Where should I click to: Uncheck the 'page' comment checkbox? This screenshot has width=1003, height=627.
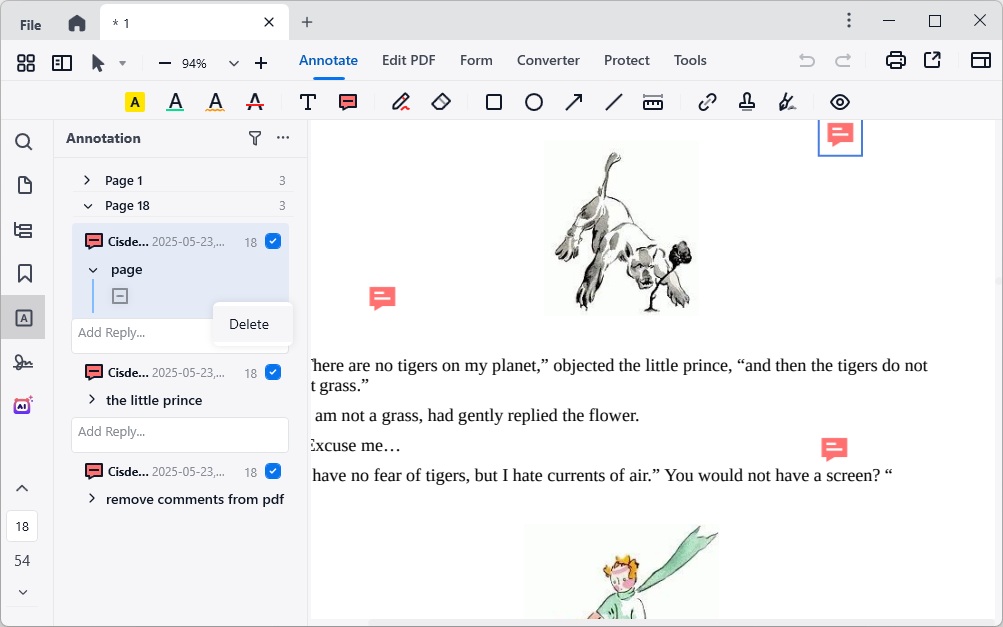tap(273, 241)
